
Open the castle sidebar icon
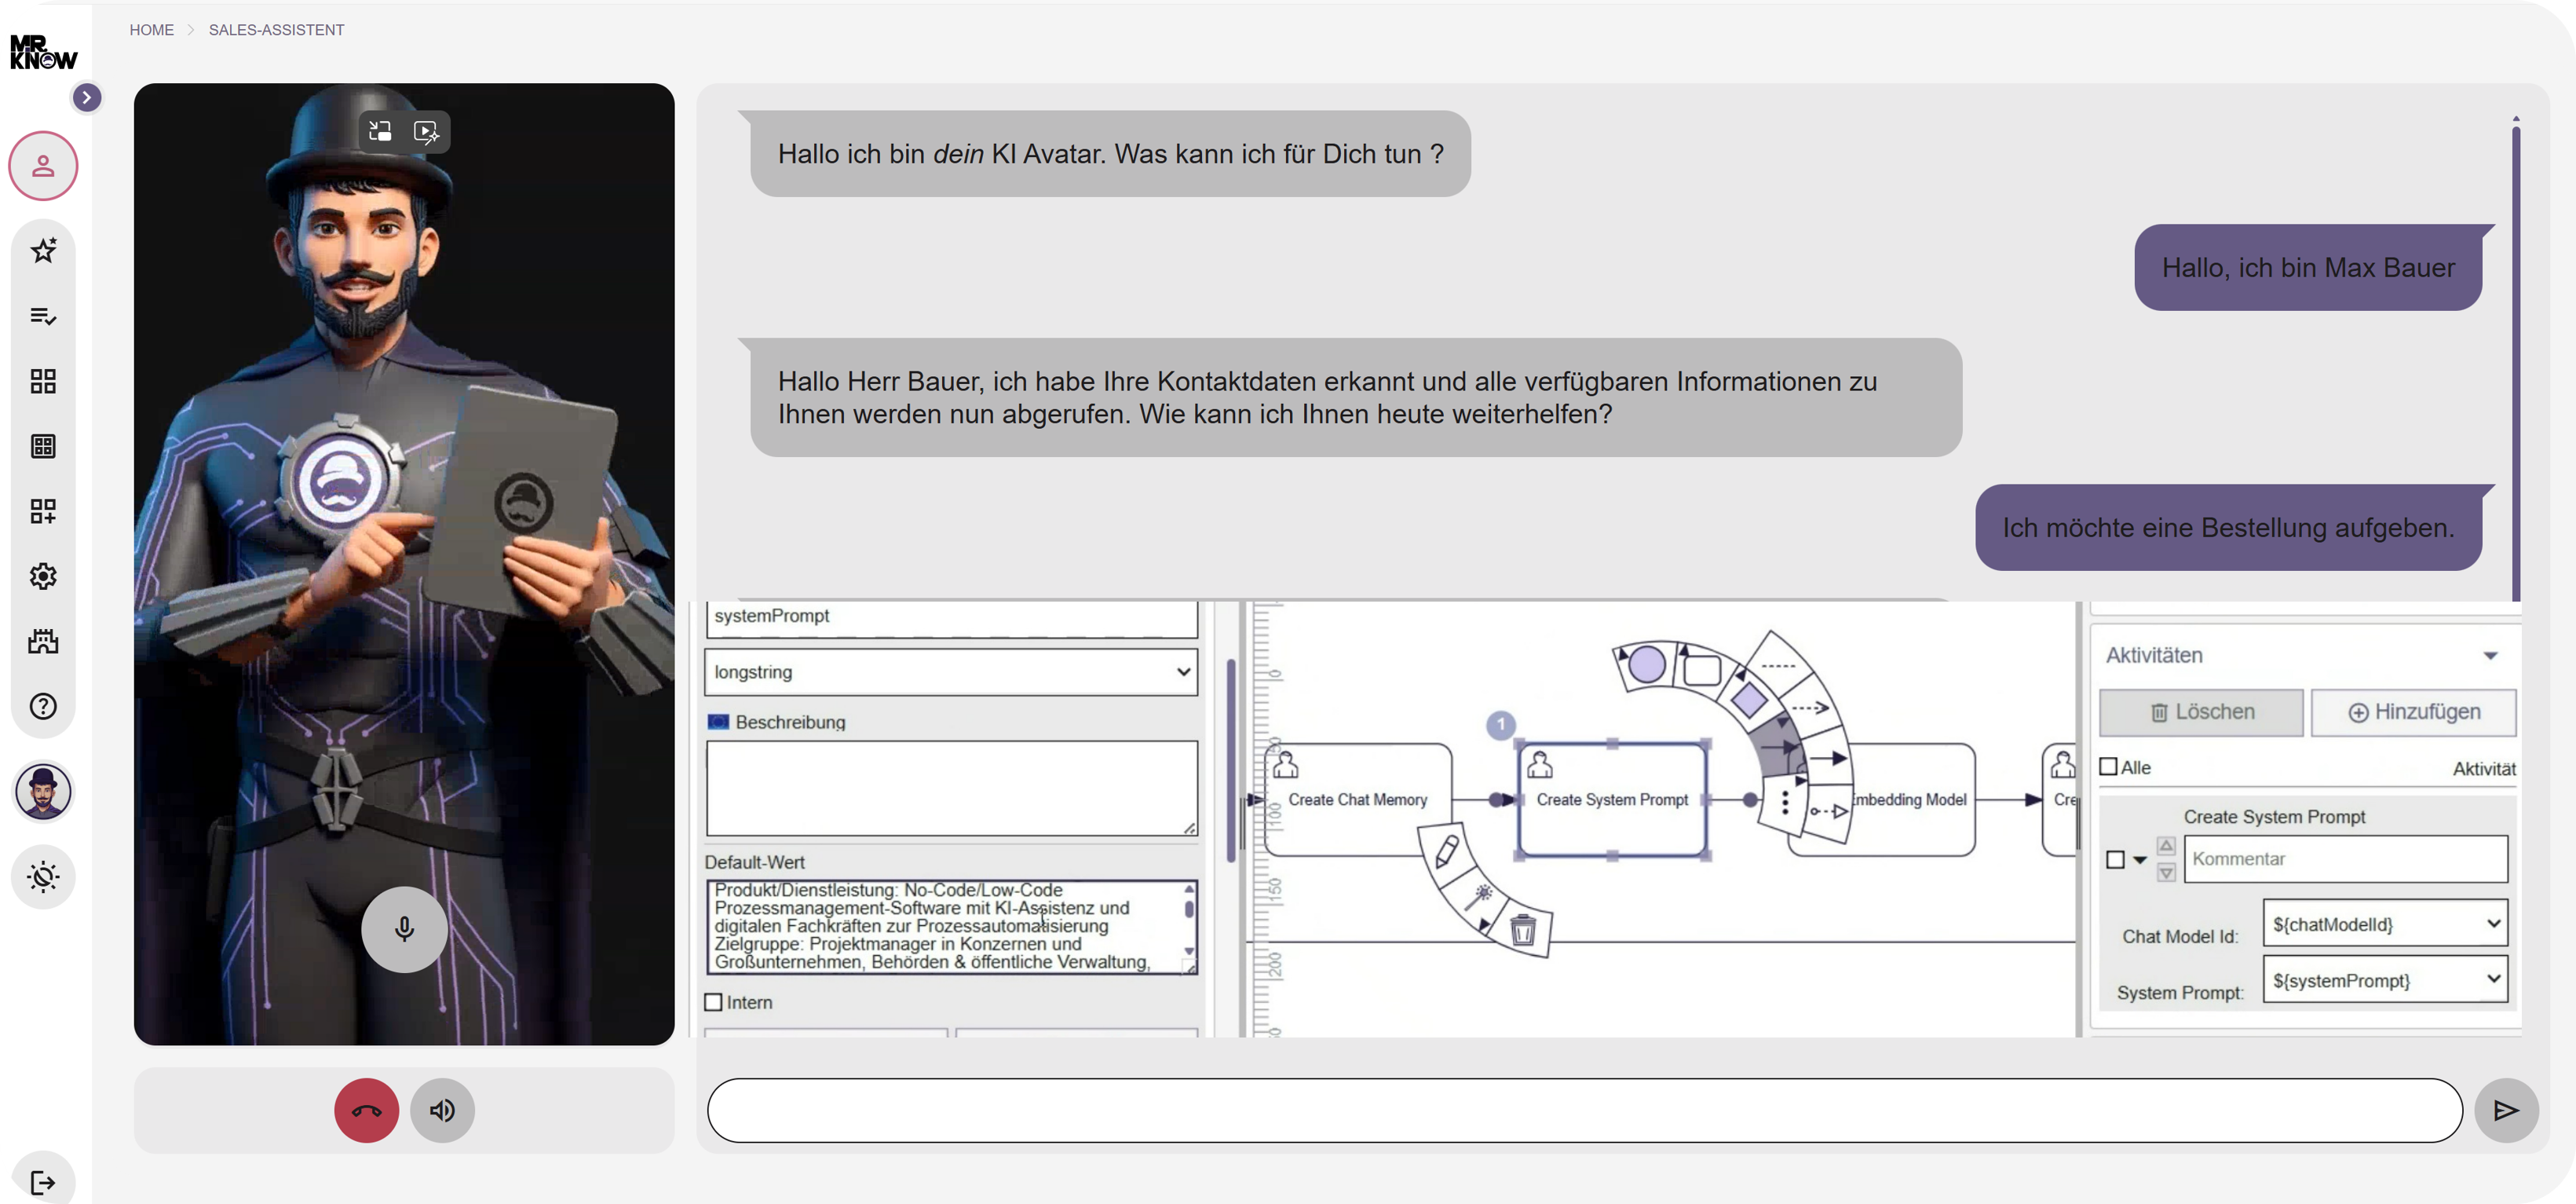point(43,641)
